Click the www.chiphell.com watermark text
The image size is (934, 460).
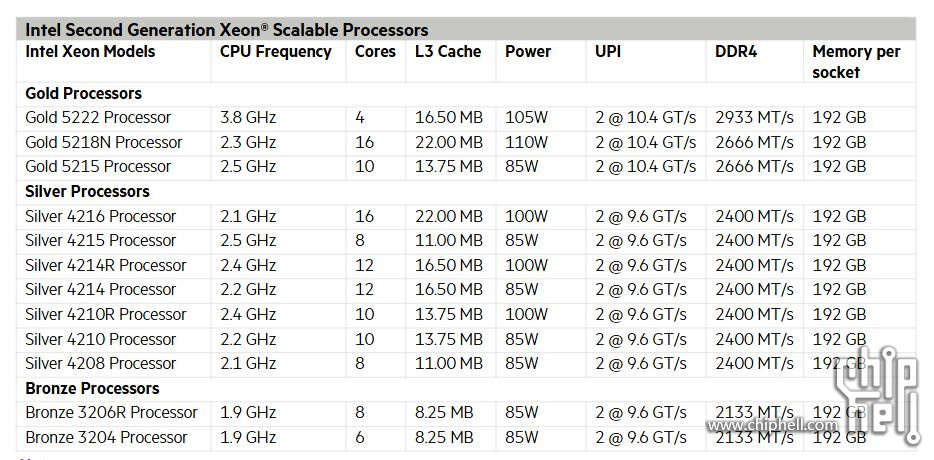click(773, 425)
